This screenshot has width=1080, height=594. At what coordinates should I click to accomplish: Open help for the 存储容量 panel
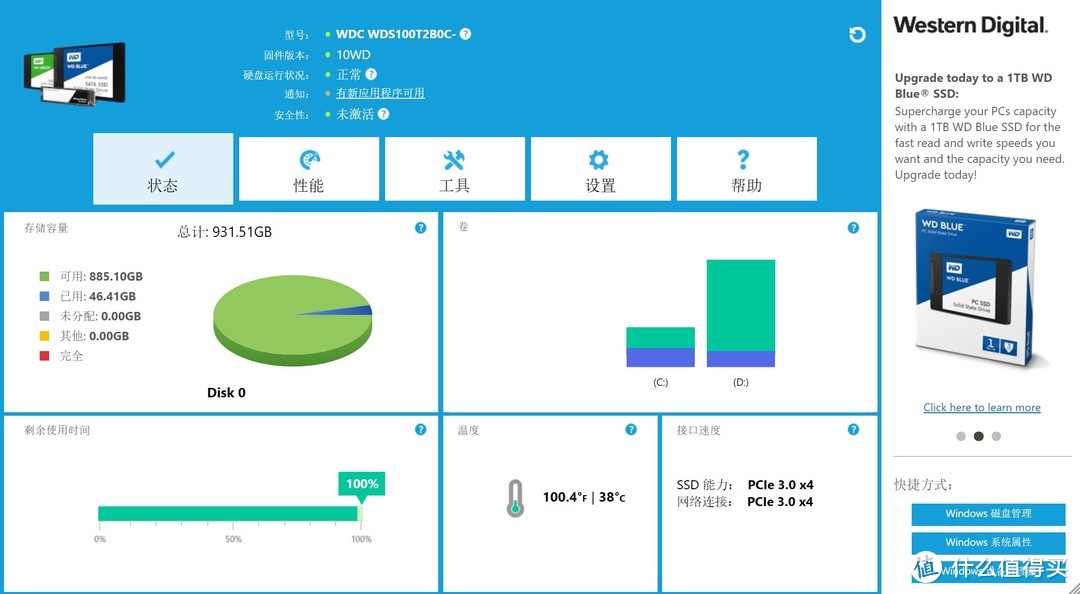pos(420,228)
